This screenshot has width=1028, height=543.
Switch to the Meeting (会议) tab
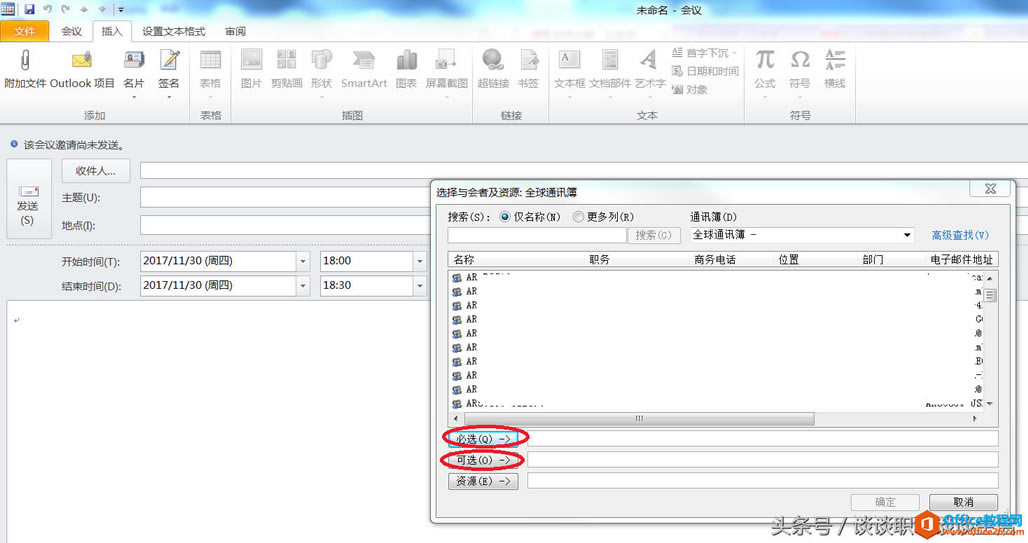[x=71, y=31]
